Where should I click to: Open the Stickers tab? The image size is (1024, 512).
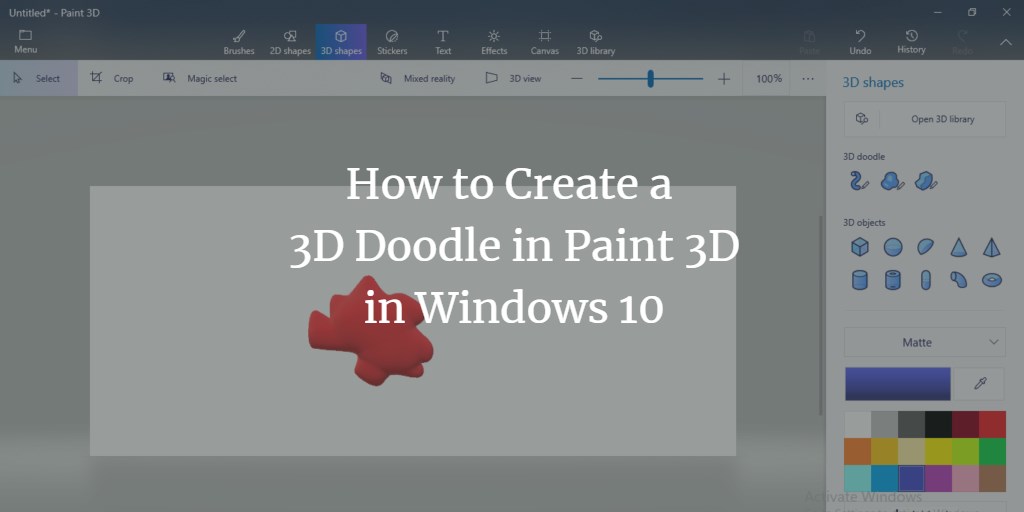tap(392, 42)
